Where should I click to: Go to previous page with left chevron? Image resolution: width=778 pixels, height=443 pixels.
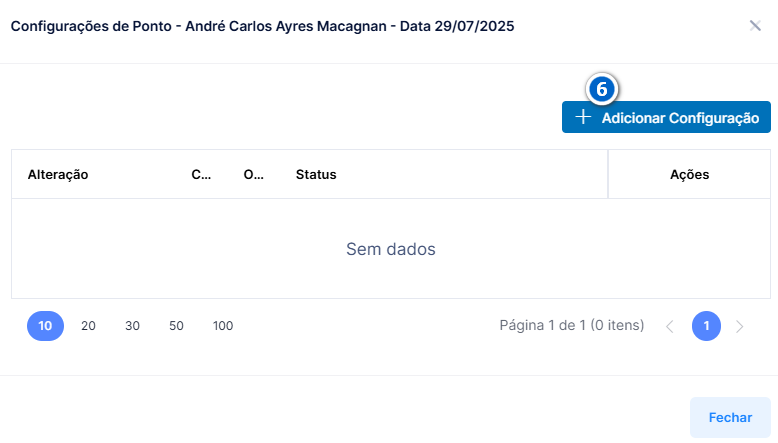tap(670, 326)
